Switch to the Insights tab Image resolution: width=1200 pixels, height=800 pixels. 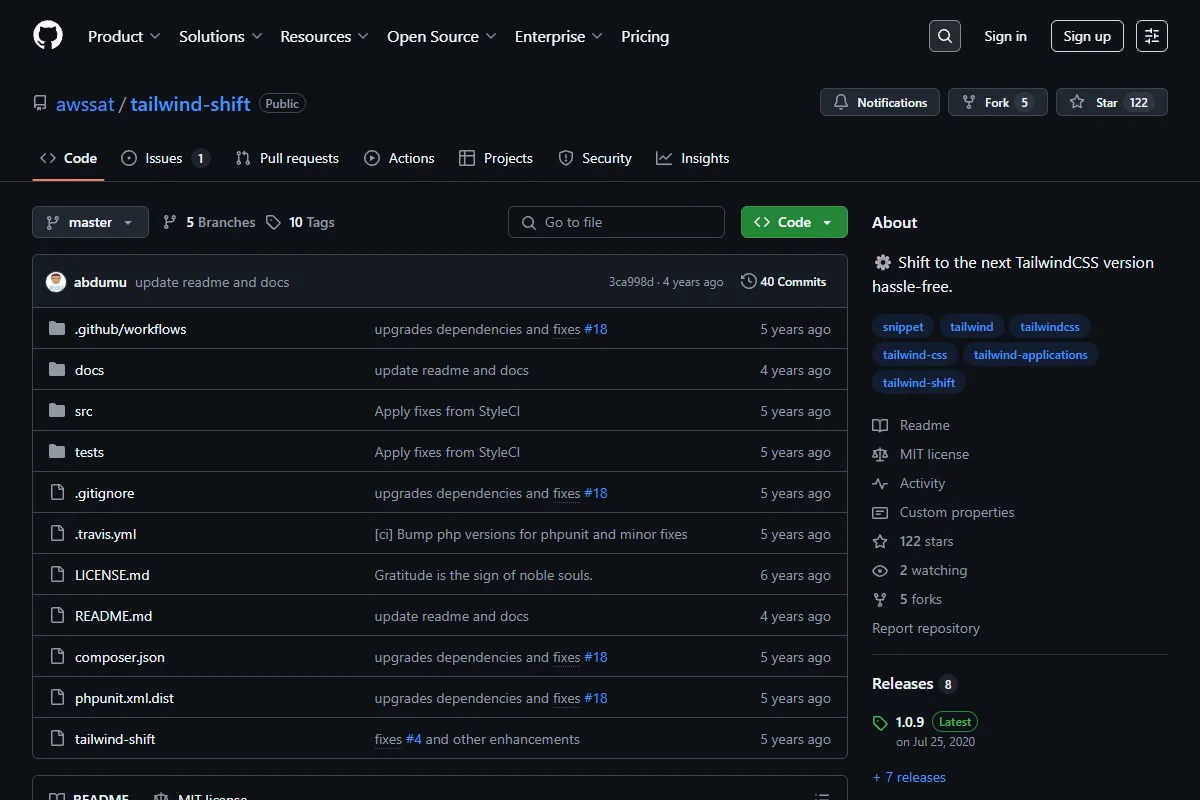[x=693, y=158]
